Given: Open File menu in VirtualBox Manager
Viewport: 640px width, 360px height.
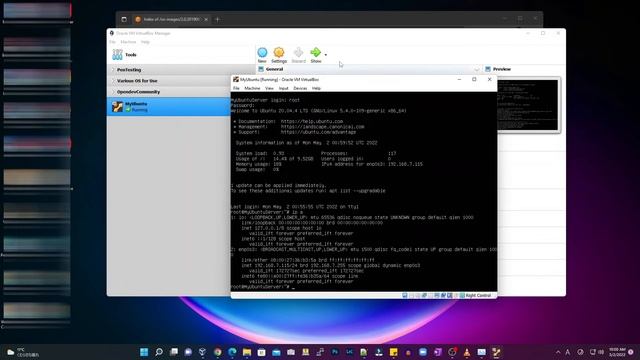Looking at the screenshot, I should 112,42.
